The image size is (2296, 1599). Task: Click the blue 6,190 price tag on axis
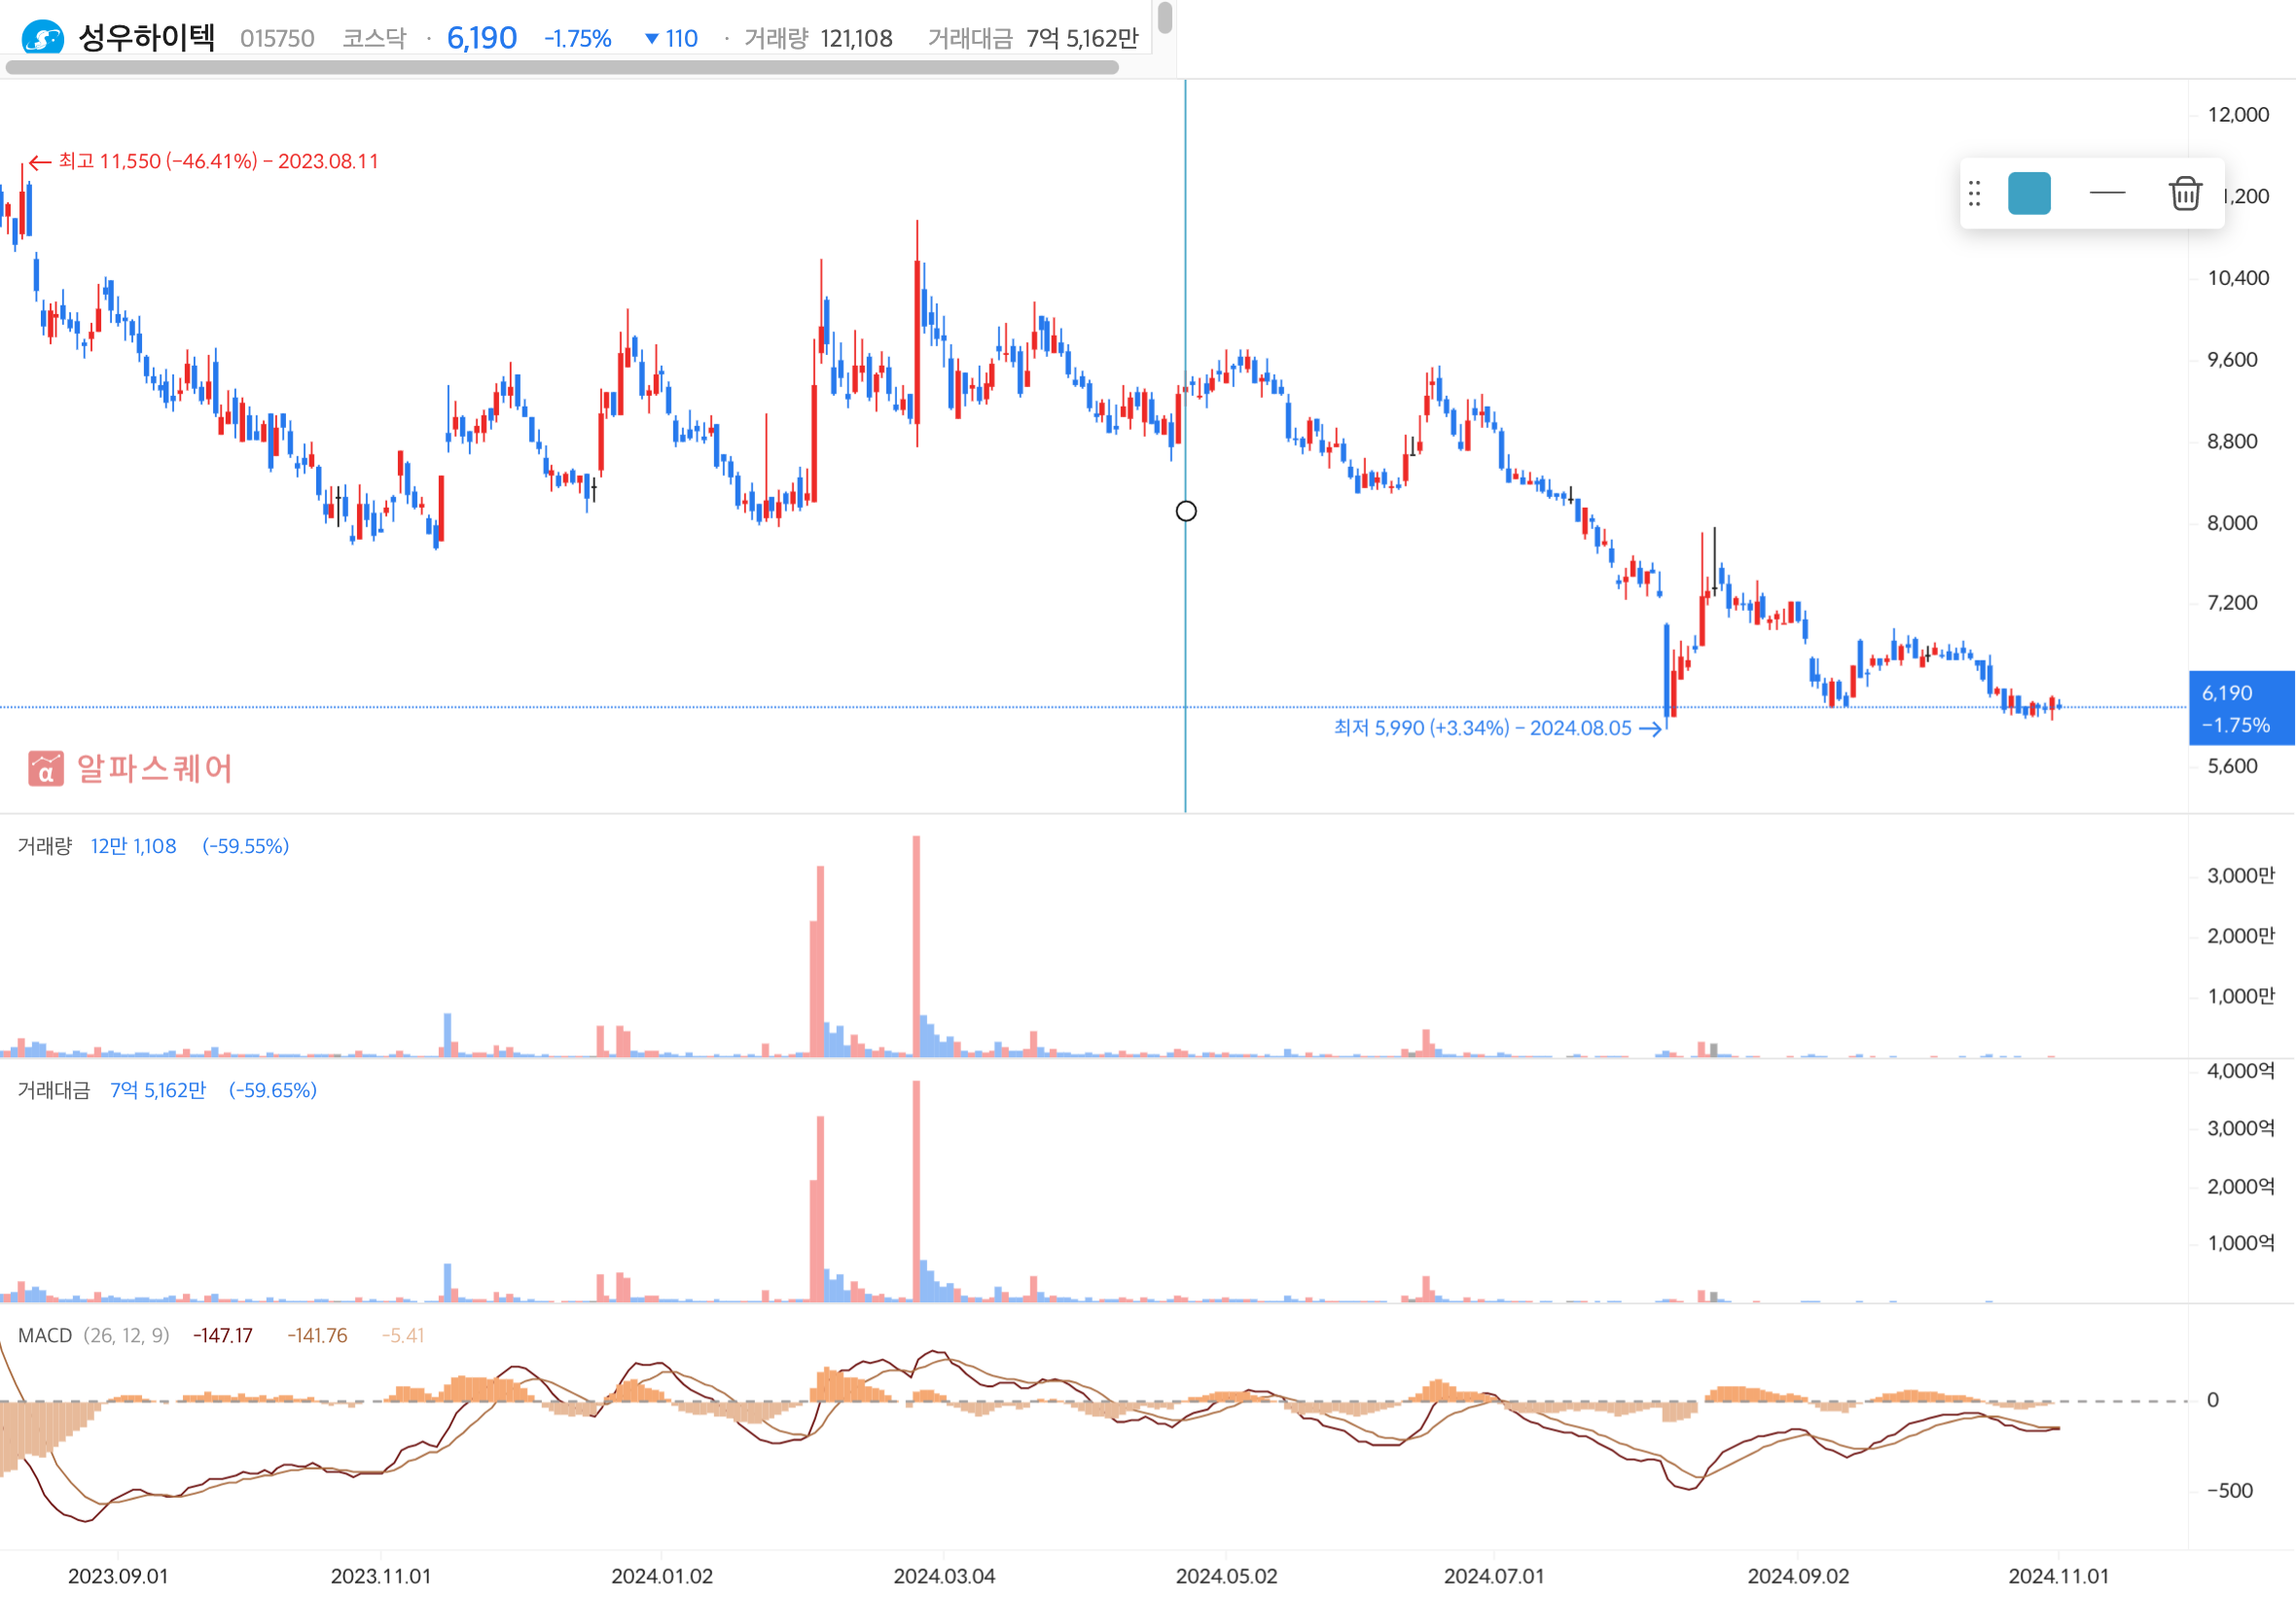click(2241, 708)
